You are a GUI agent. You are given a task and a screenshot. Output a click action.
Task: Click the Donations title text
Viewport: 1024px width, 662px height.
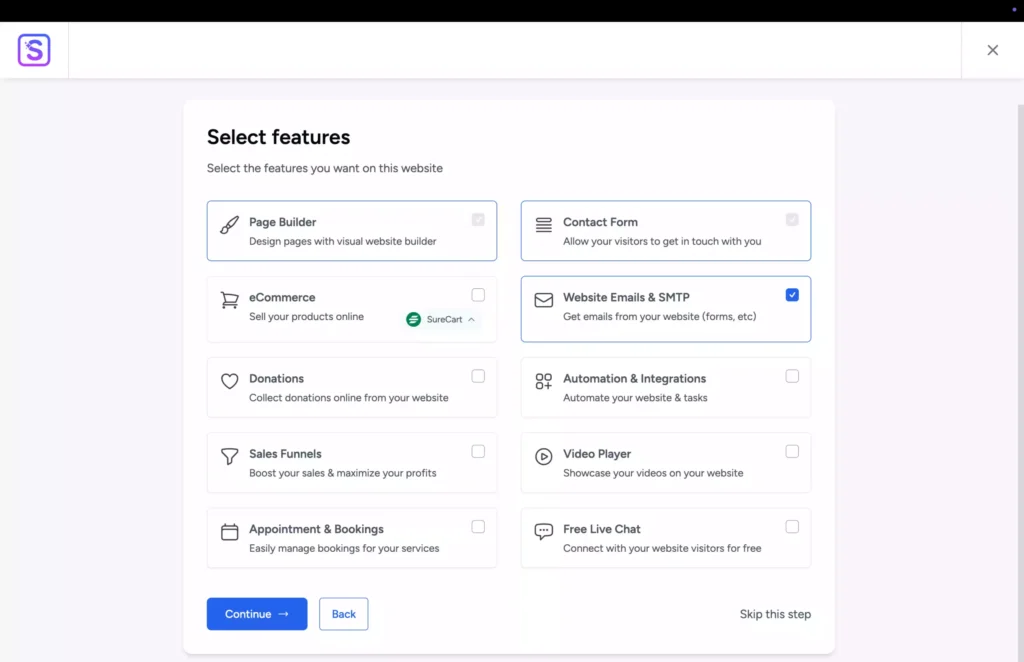point(276,379)
